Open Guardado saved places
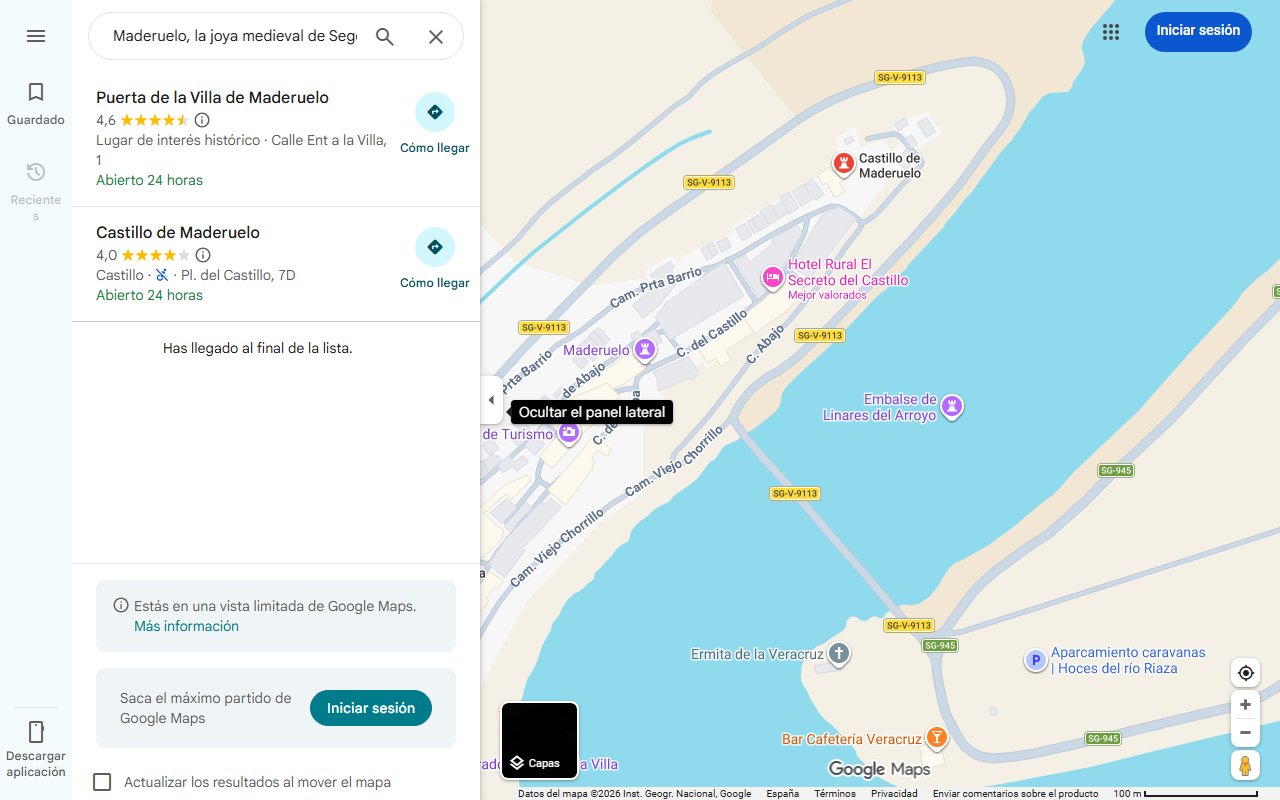The image size is (1280, 800). point(36,104)
